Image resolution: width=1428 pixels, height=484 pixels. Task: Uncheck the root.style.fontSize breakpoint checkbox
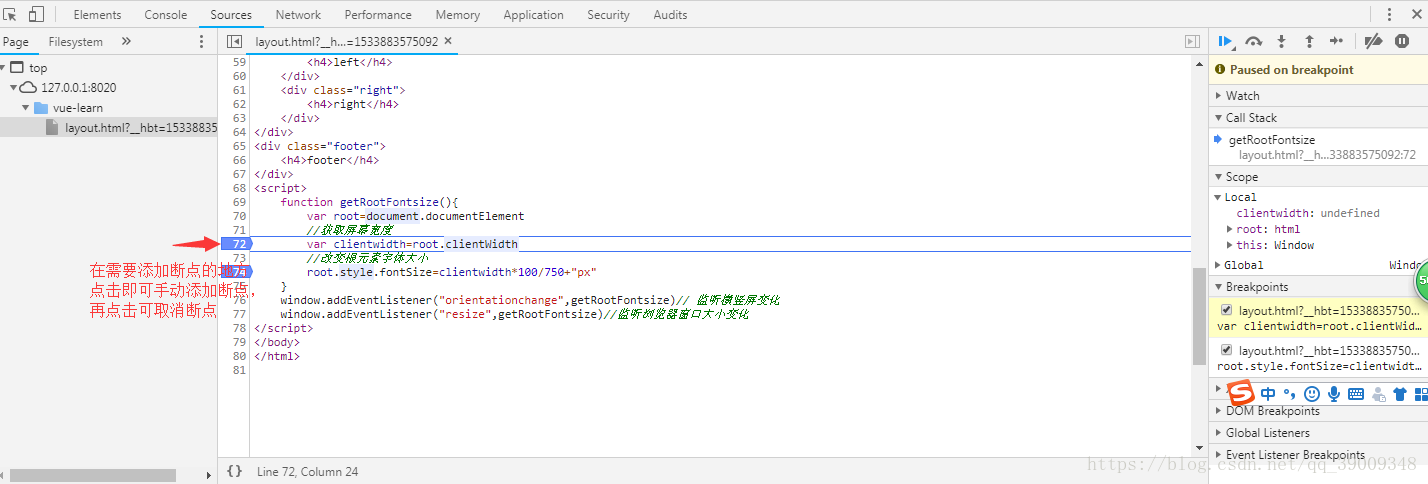[1227, 350]
